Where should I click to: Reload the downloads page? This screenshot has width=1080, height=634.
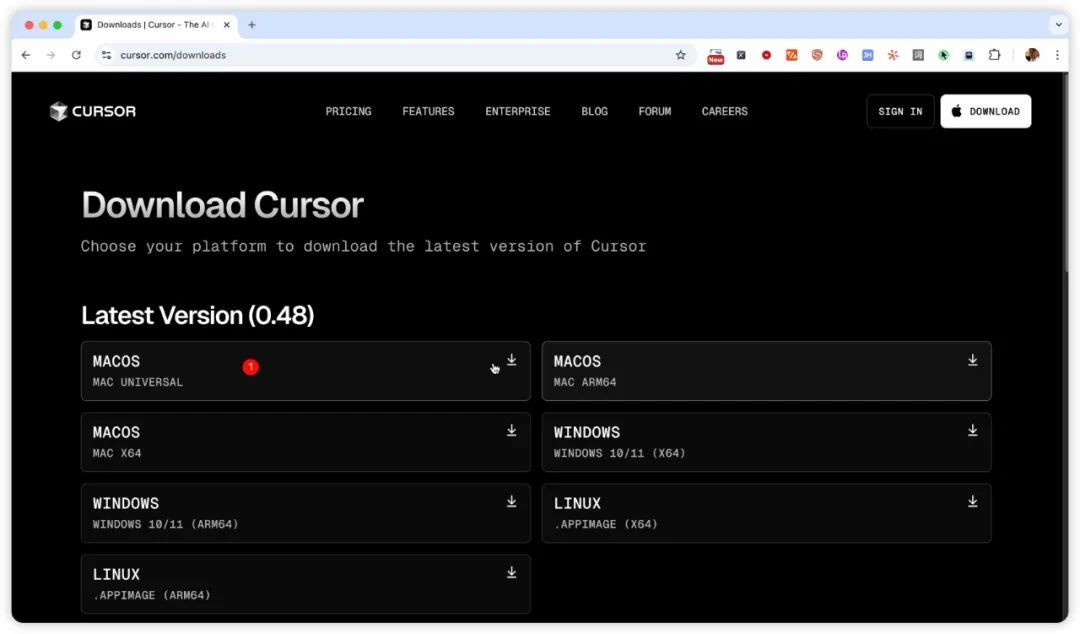pyautogui.click(x=76, y=55)
